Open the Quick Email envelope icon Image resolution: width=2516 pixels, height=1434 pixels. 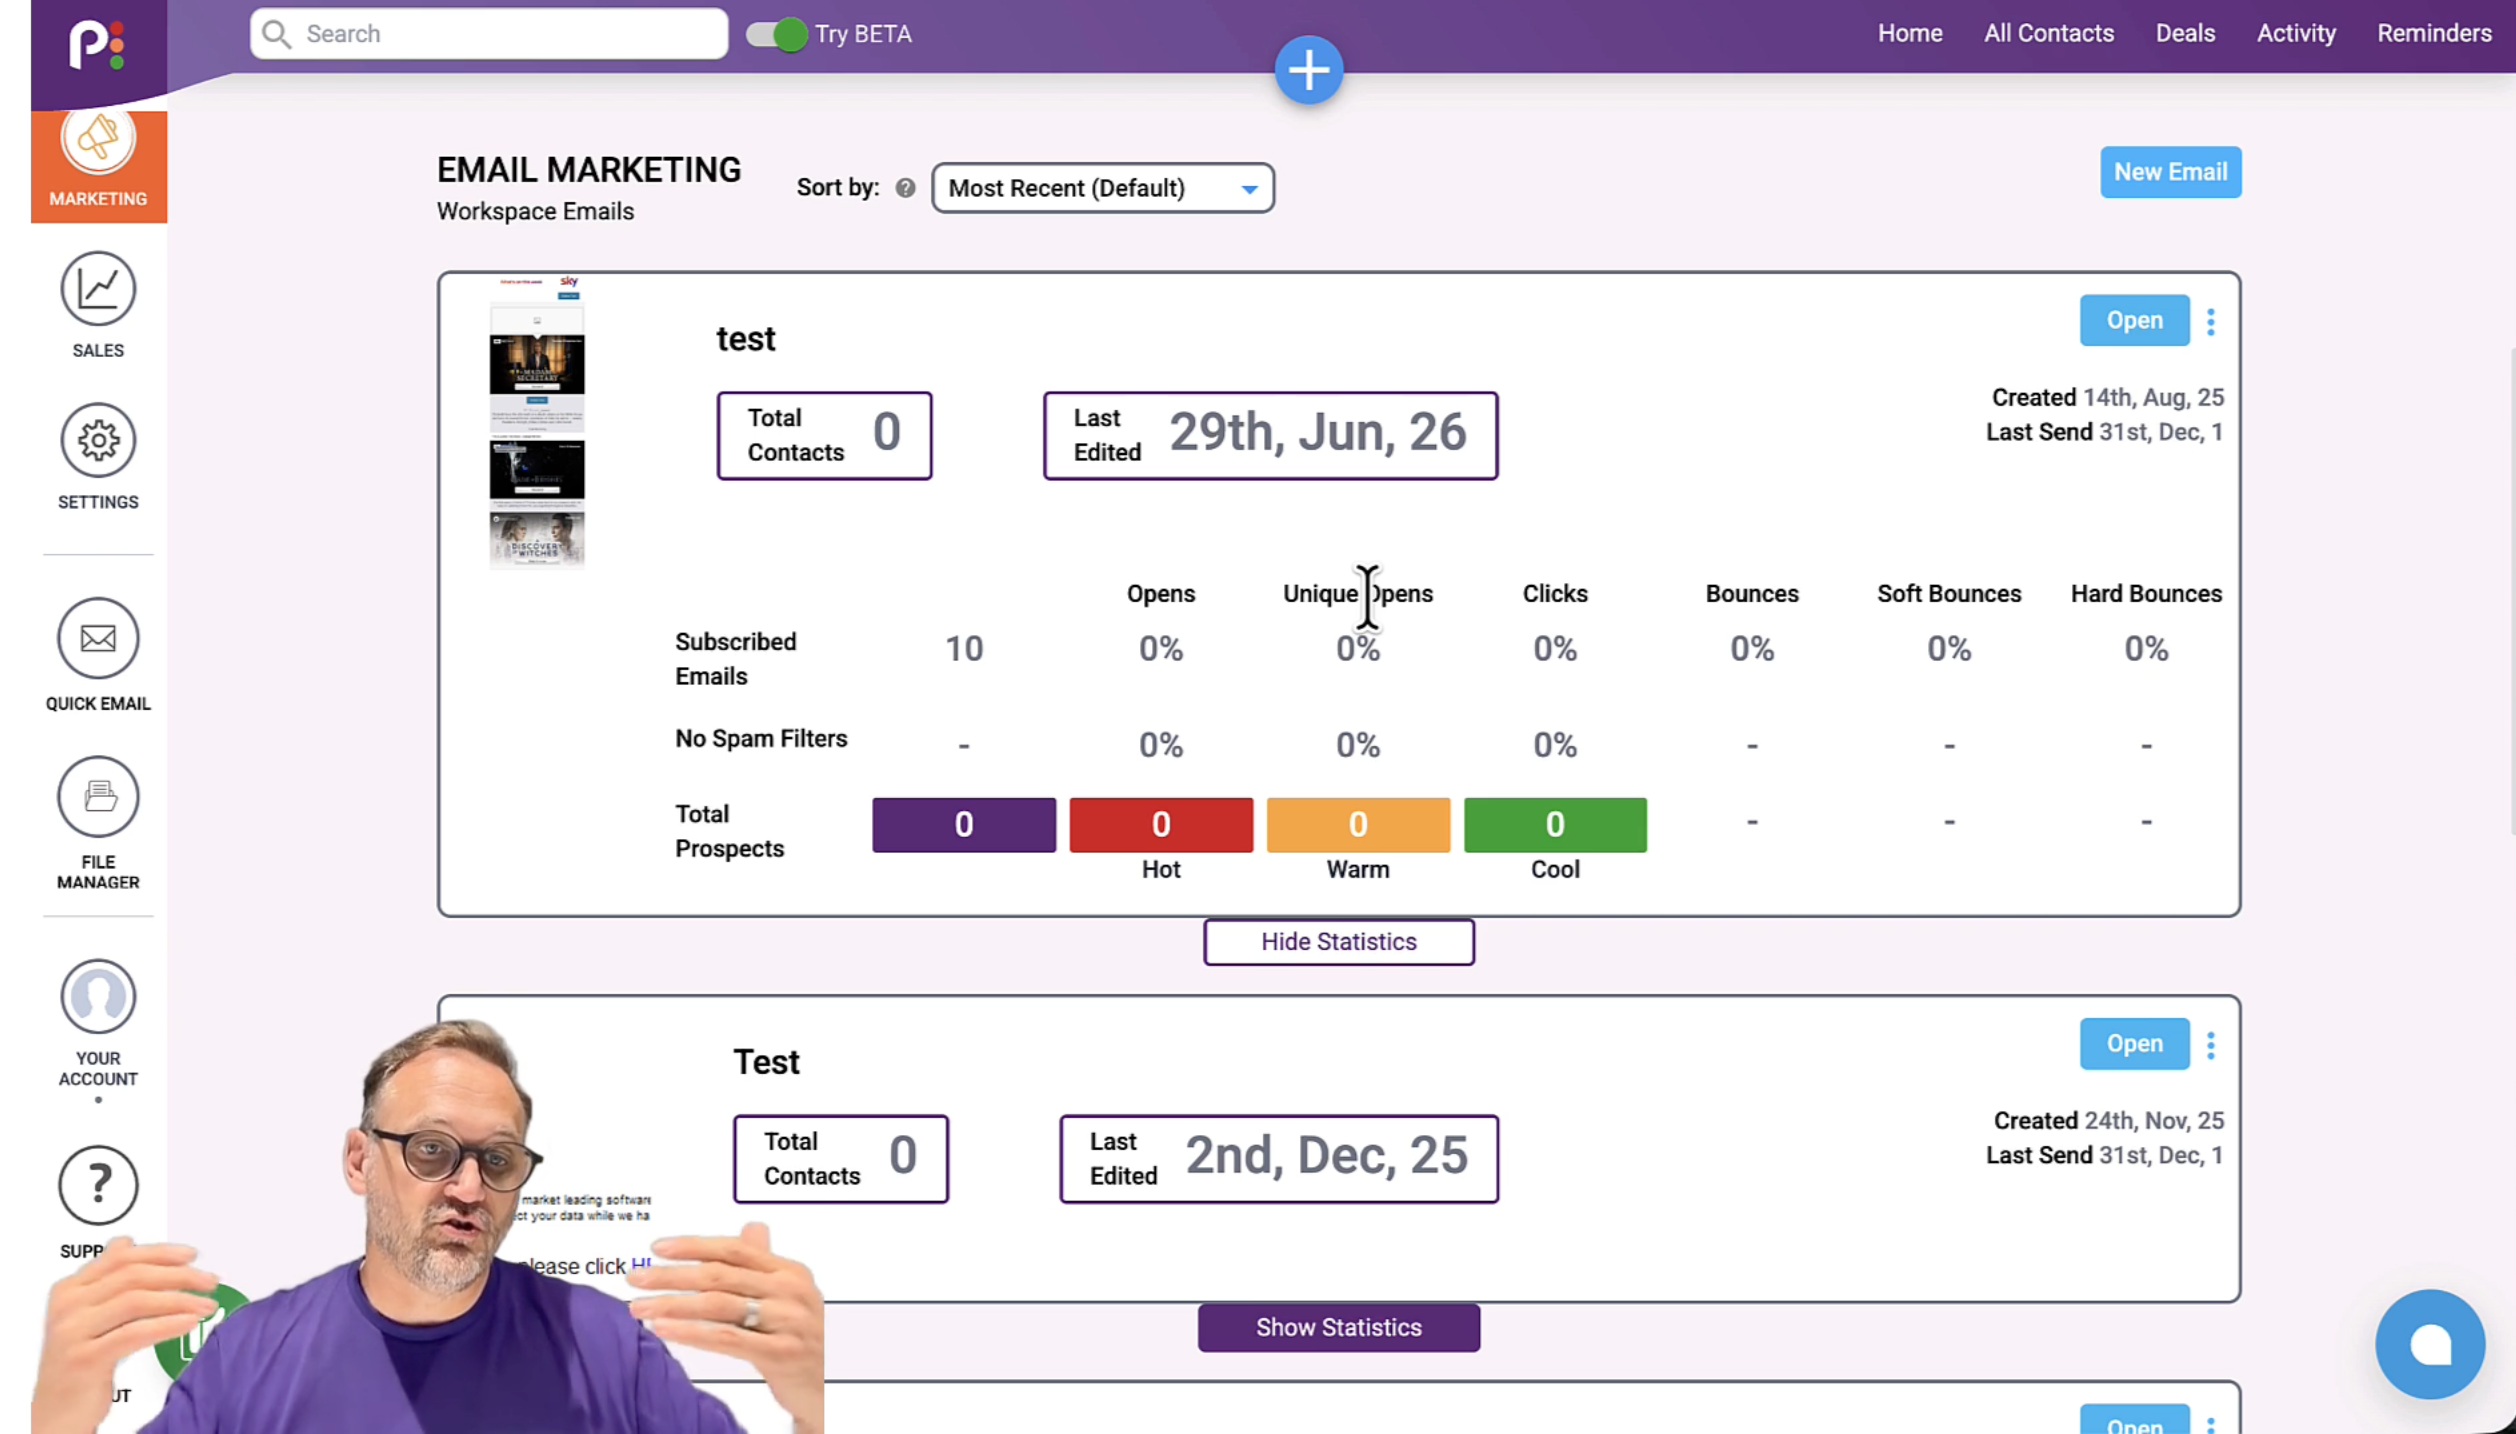(x=98, y=639)
